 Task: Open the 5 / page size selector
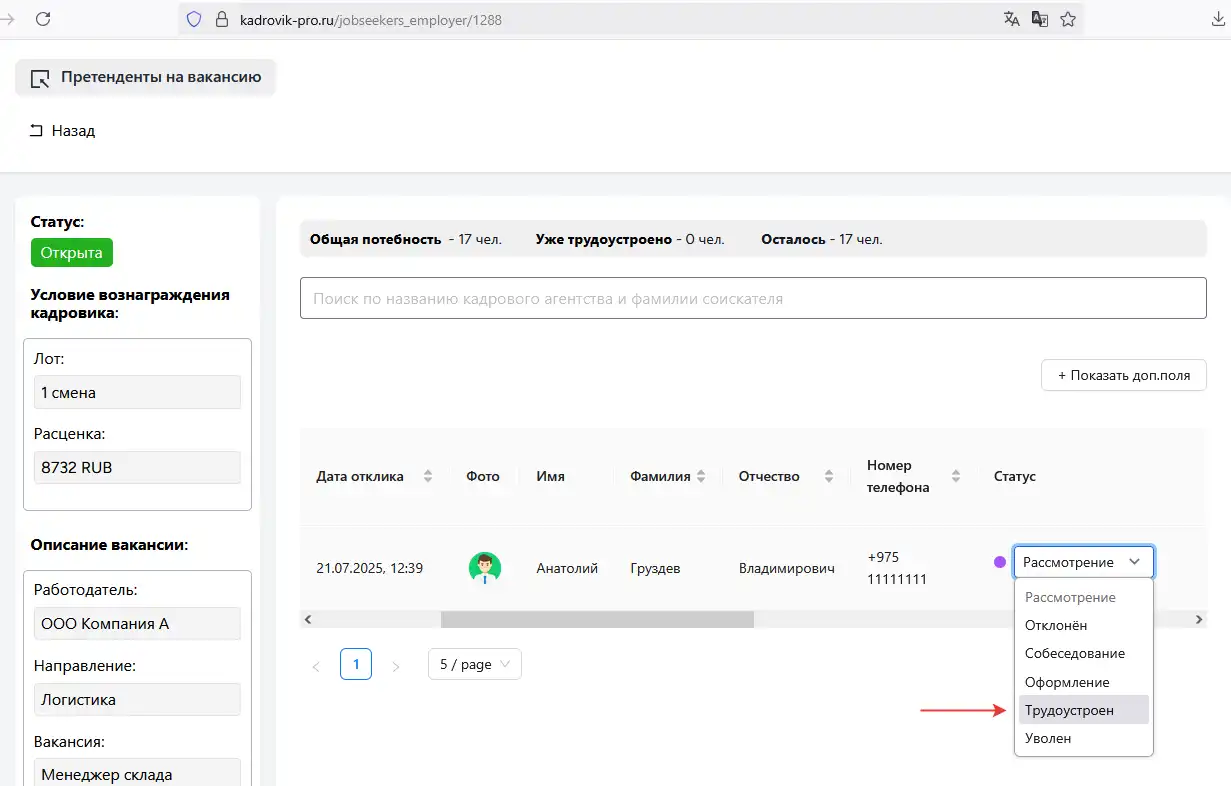tap(474, 664)
